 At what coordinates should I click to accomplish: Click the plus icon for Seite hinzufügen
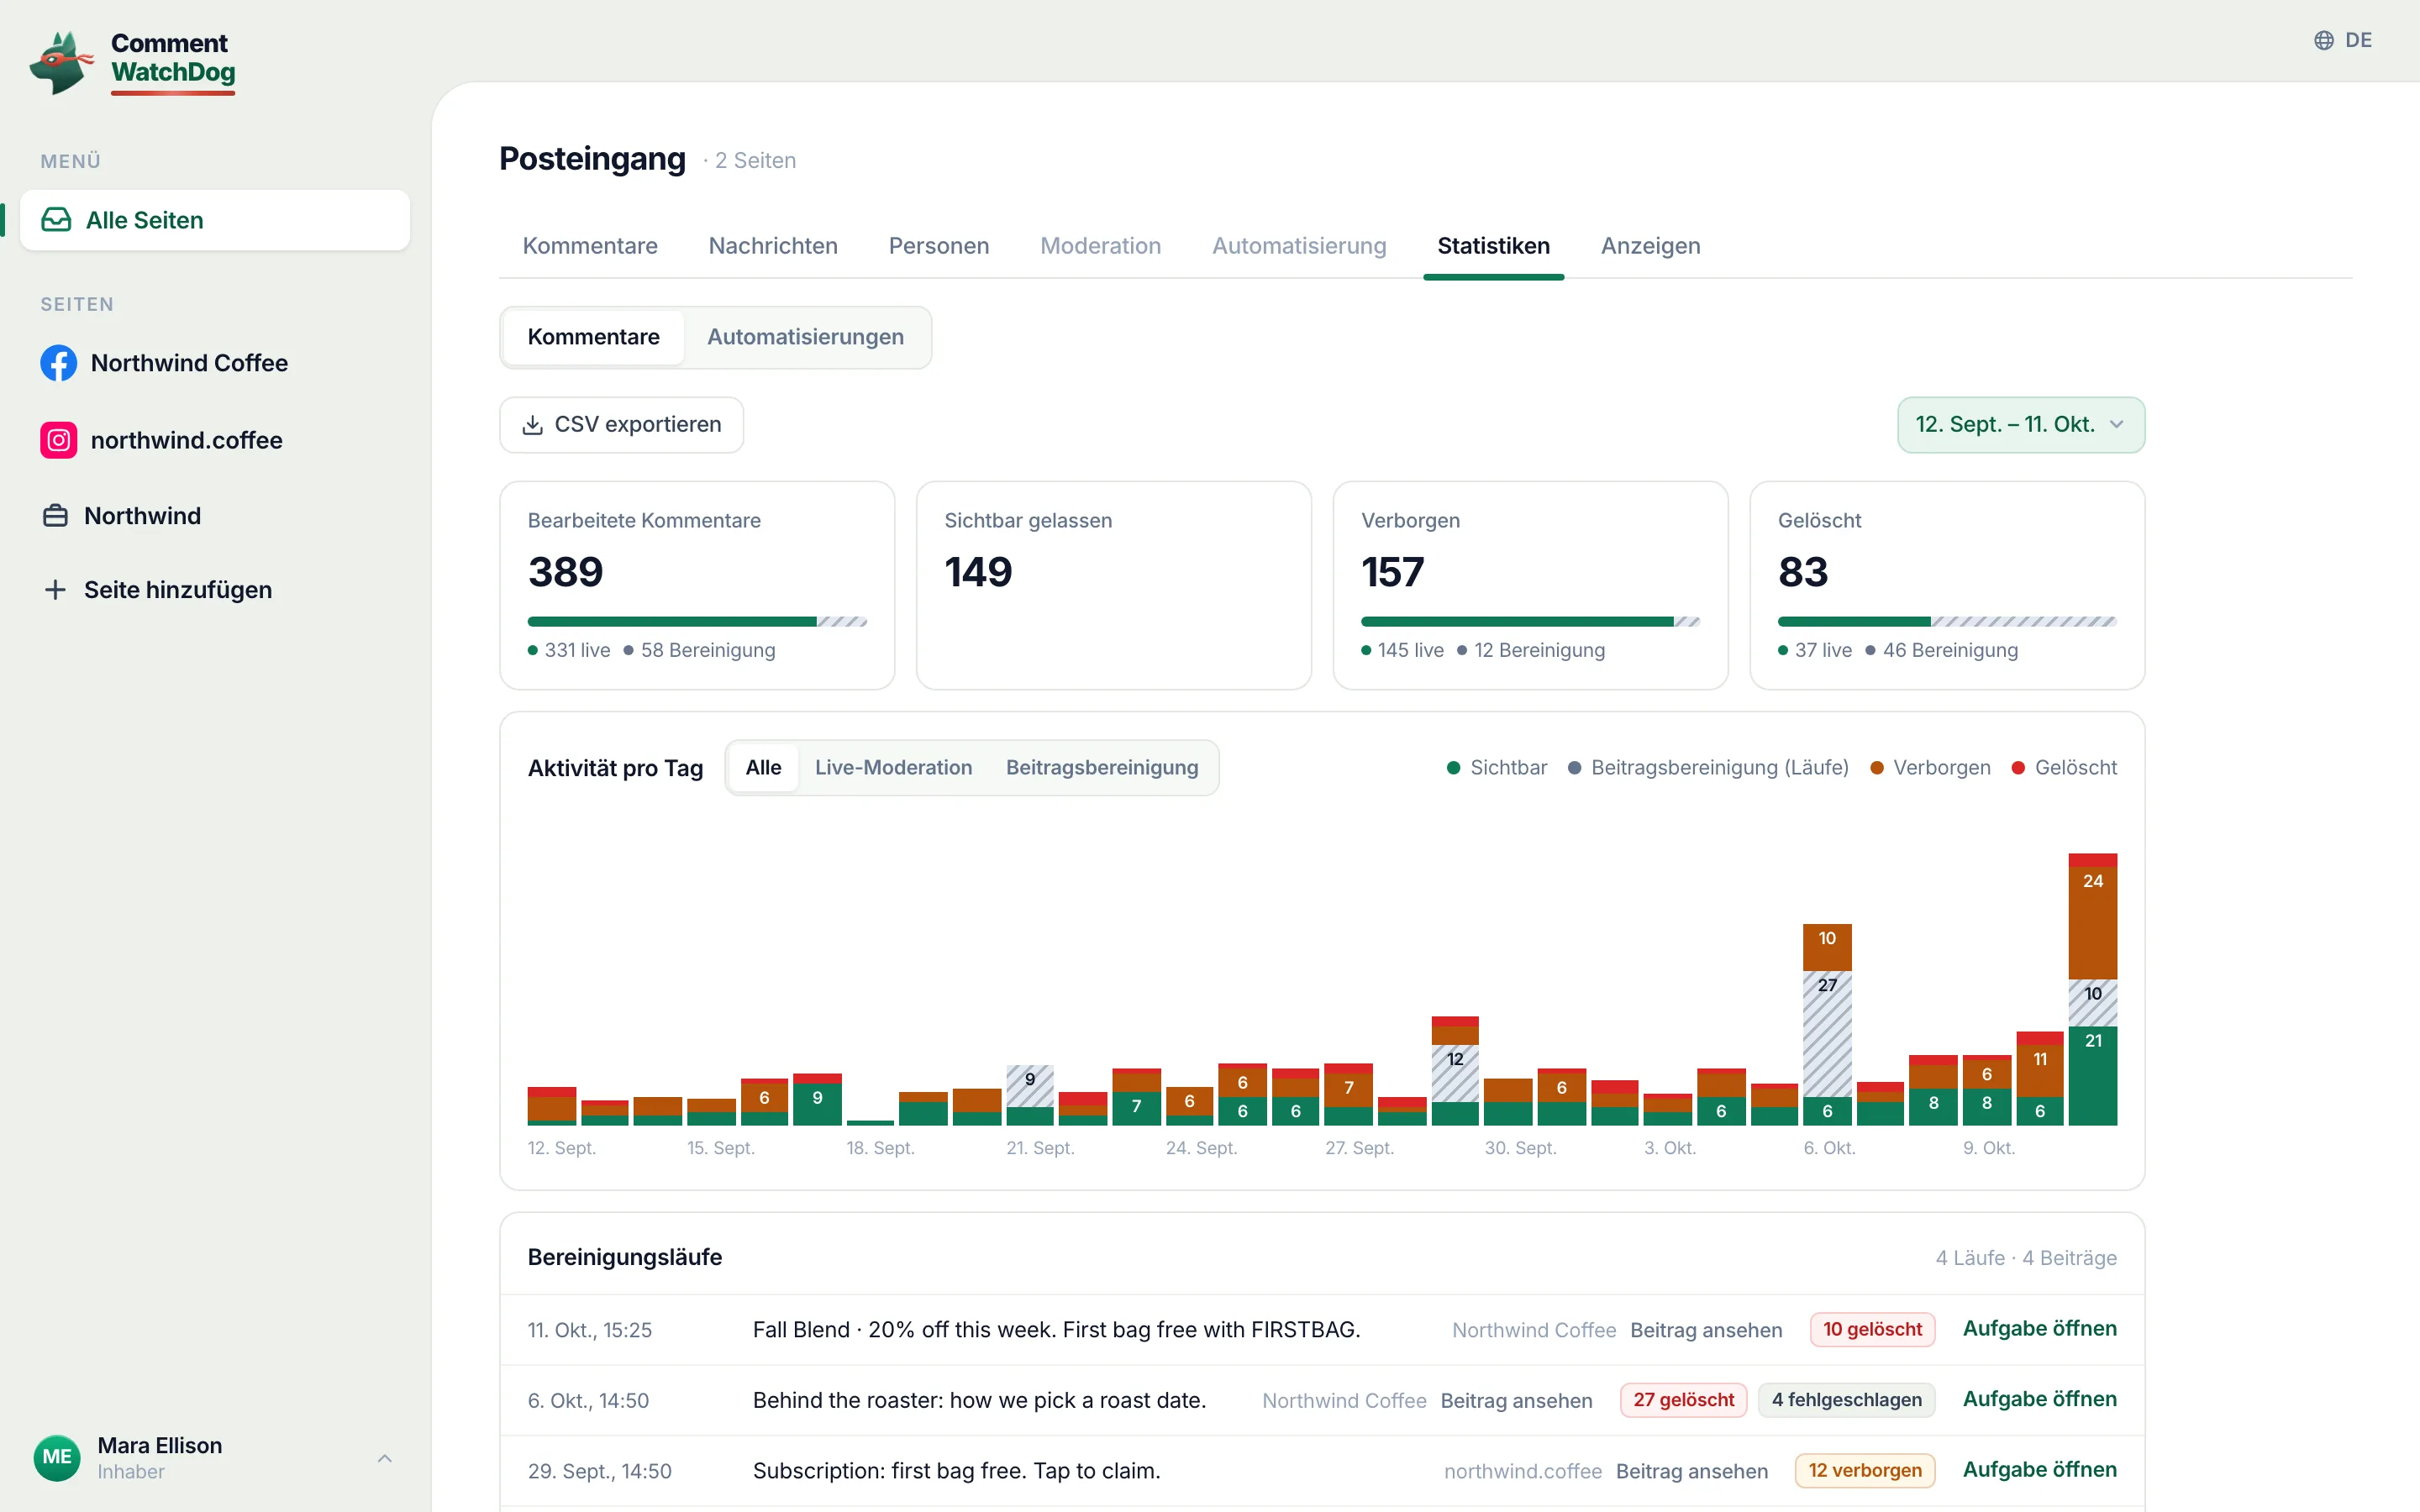click(x=55, y=590)
